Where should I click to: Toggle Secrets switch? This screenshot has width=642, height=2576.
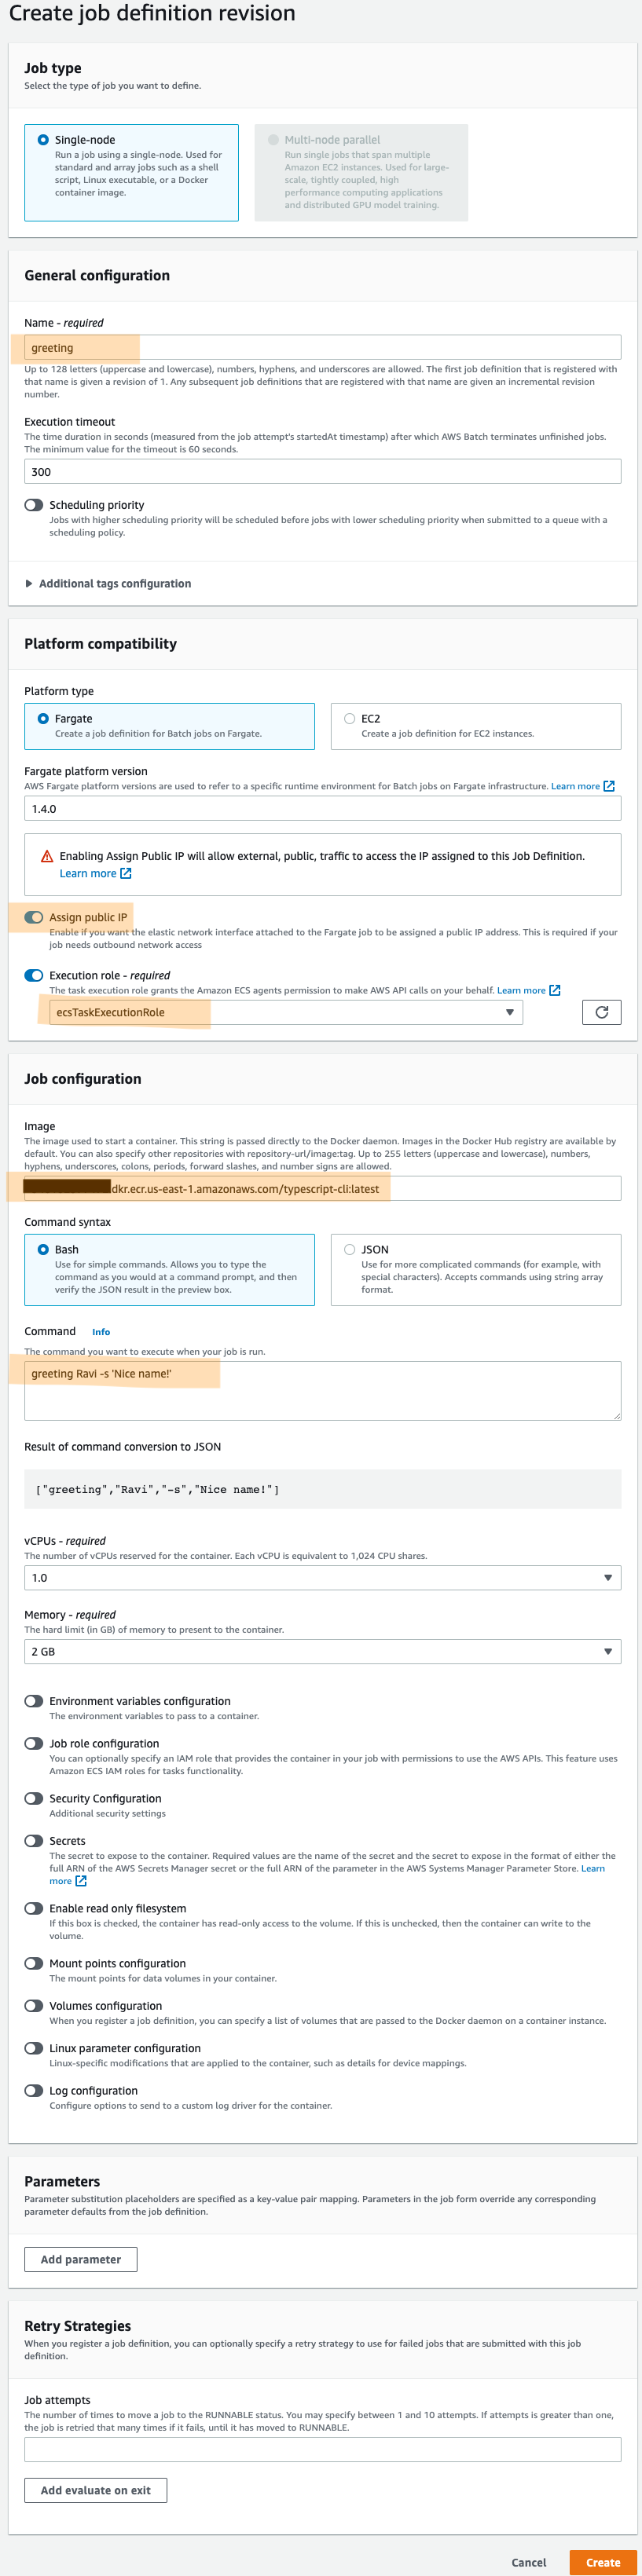click(34, 1841)
